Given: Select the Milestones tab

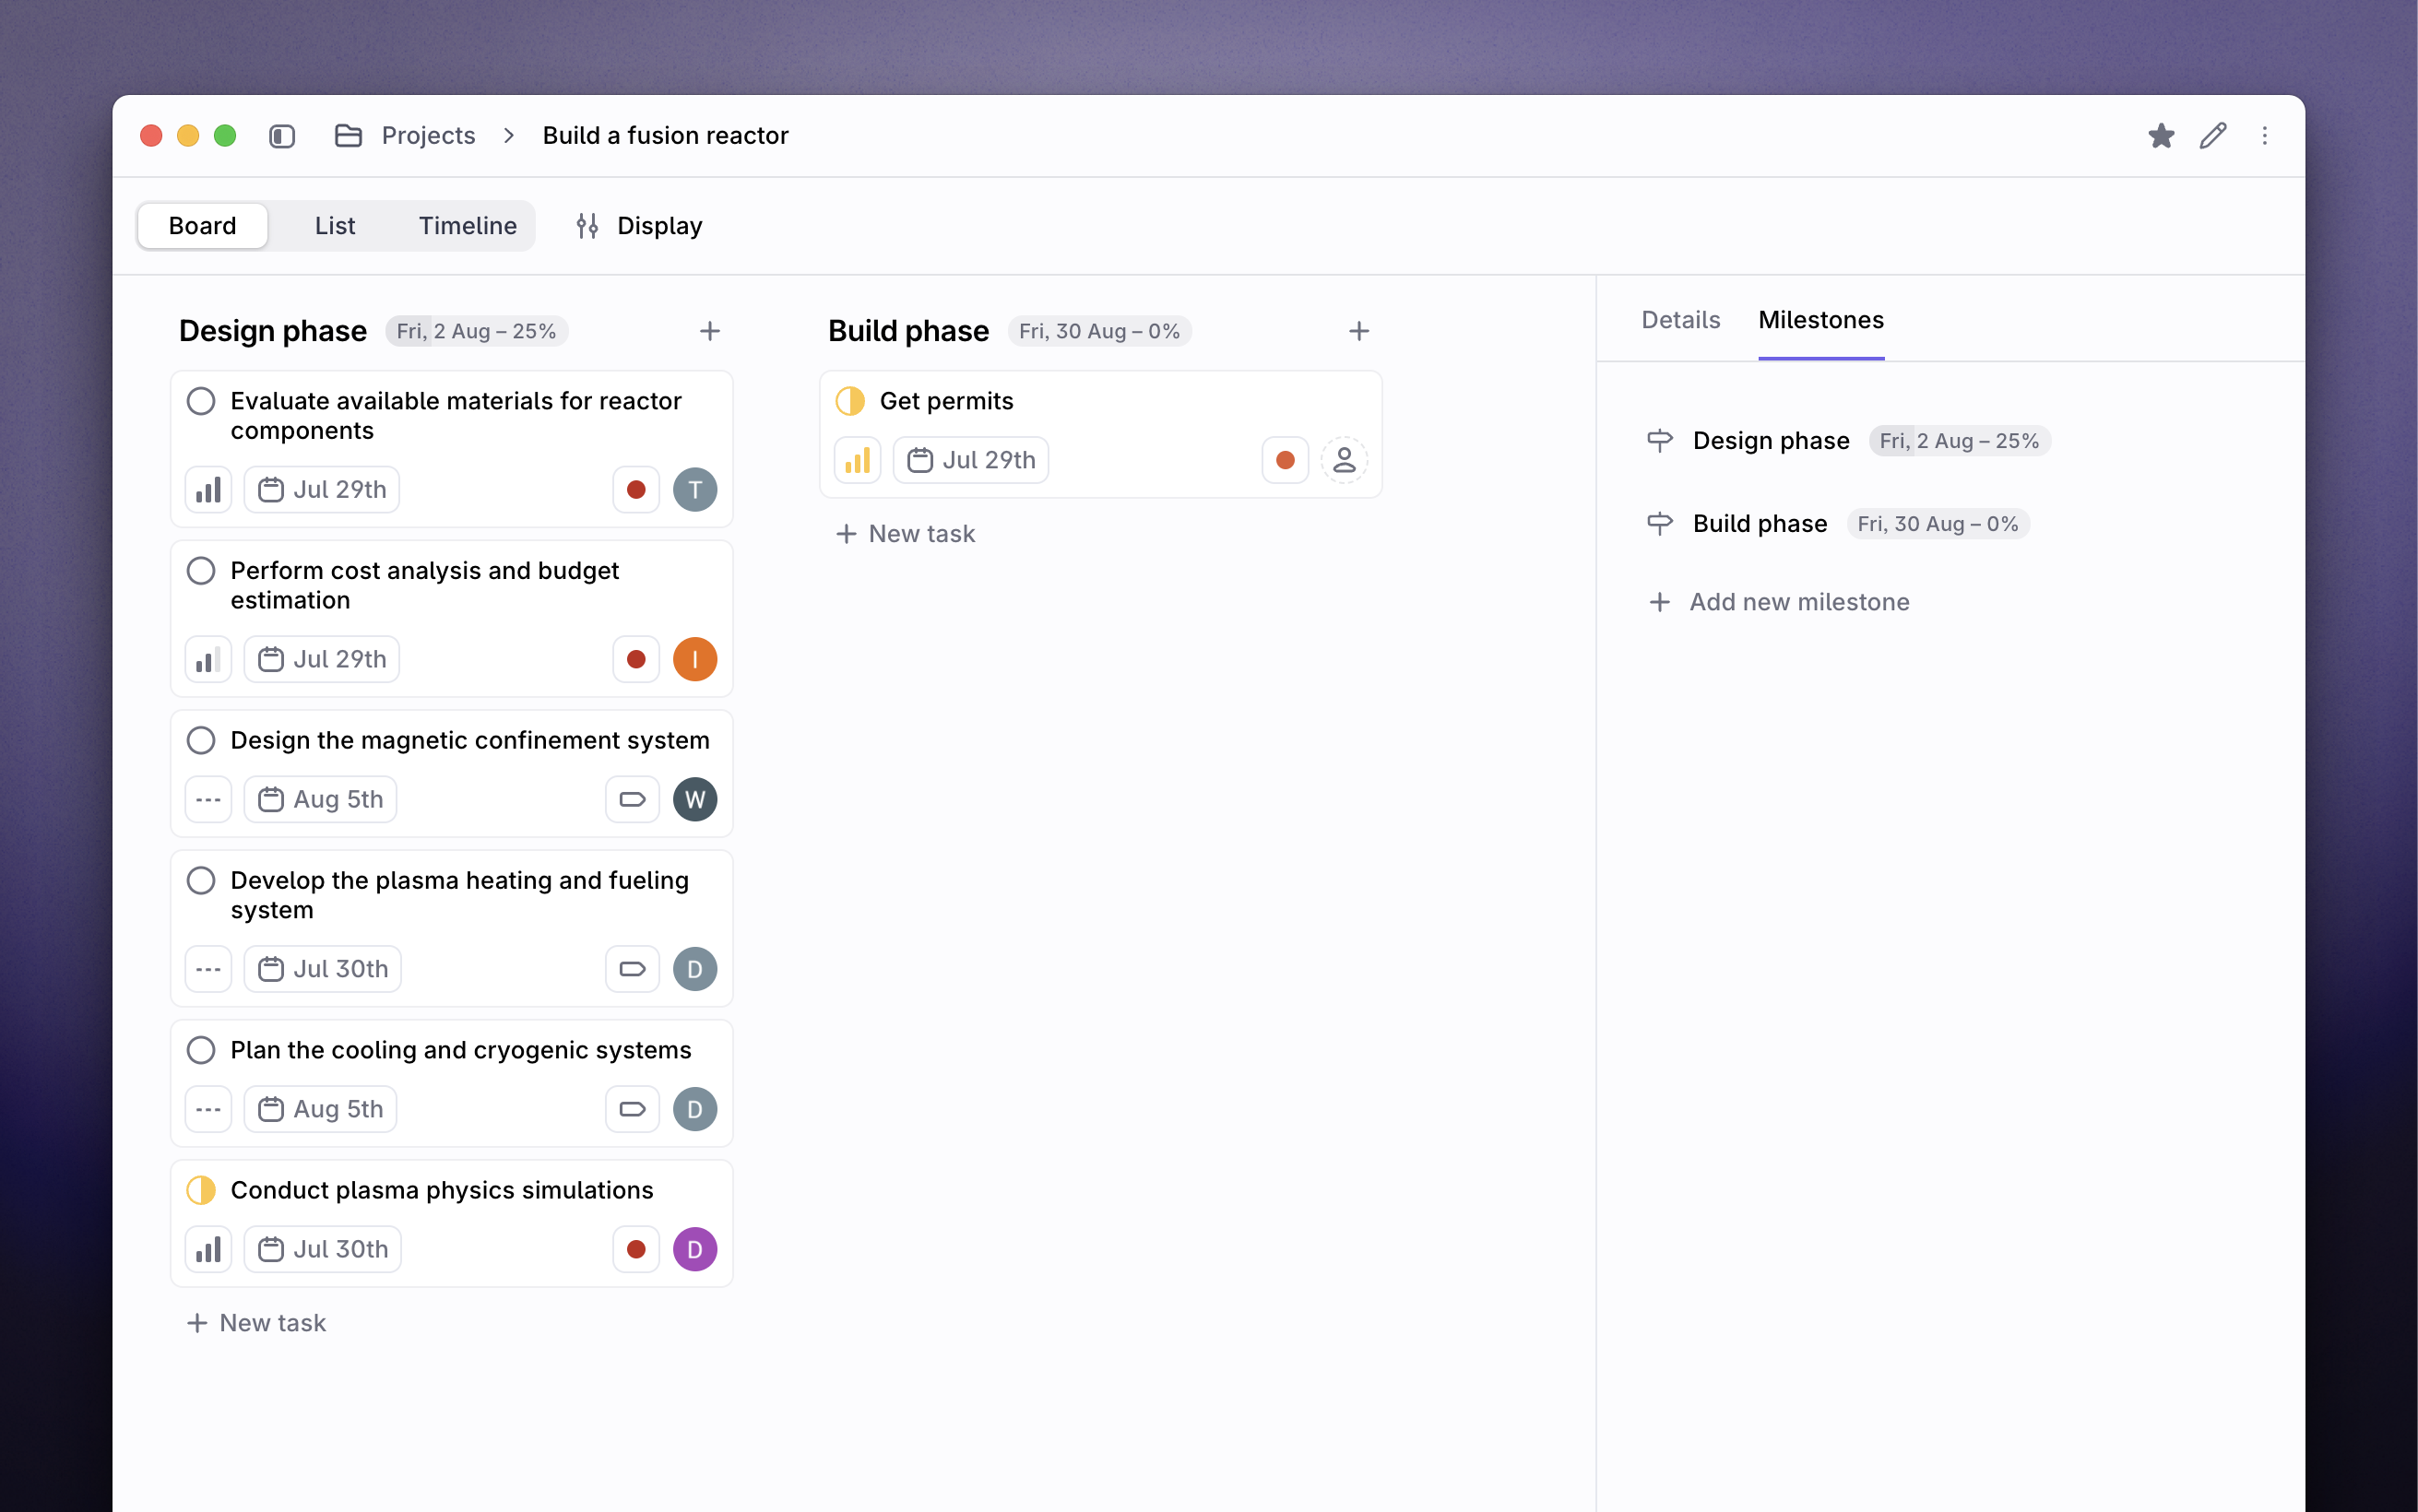Looking at the screenshot, I should point(1821,320).
